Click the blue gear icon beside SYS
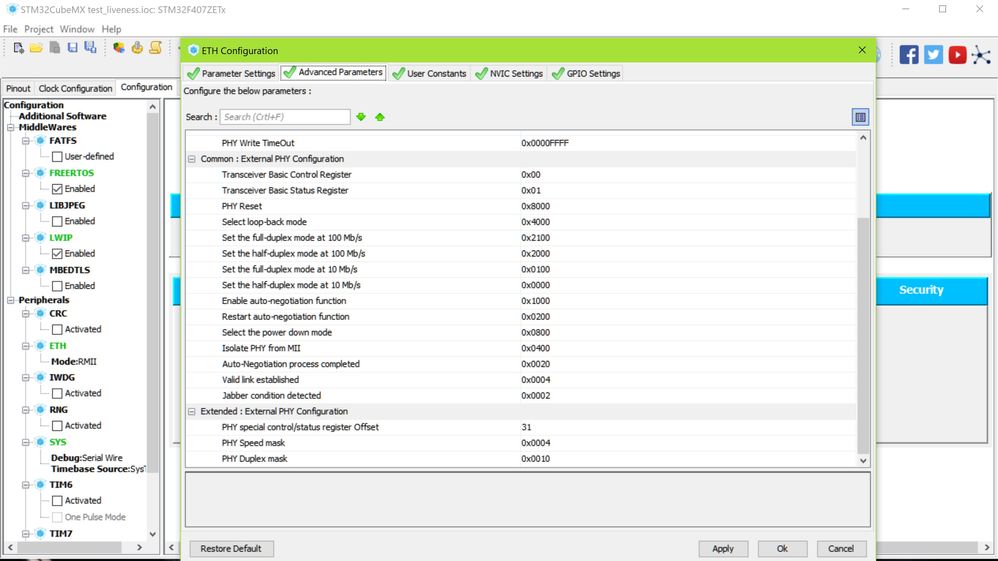The width and height of the screenshot is (998, 561). point(40,442)
